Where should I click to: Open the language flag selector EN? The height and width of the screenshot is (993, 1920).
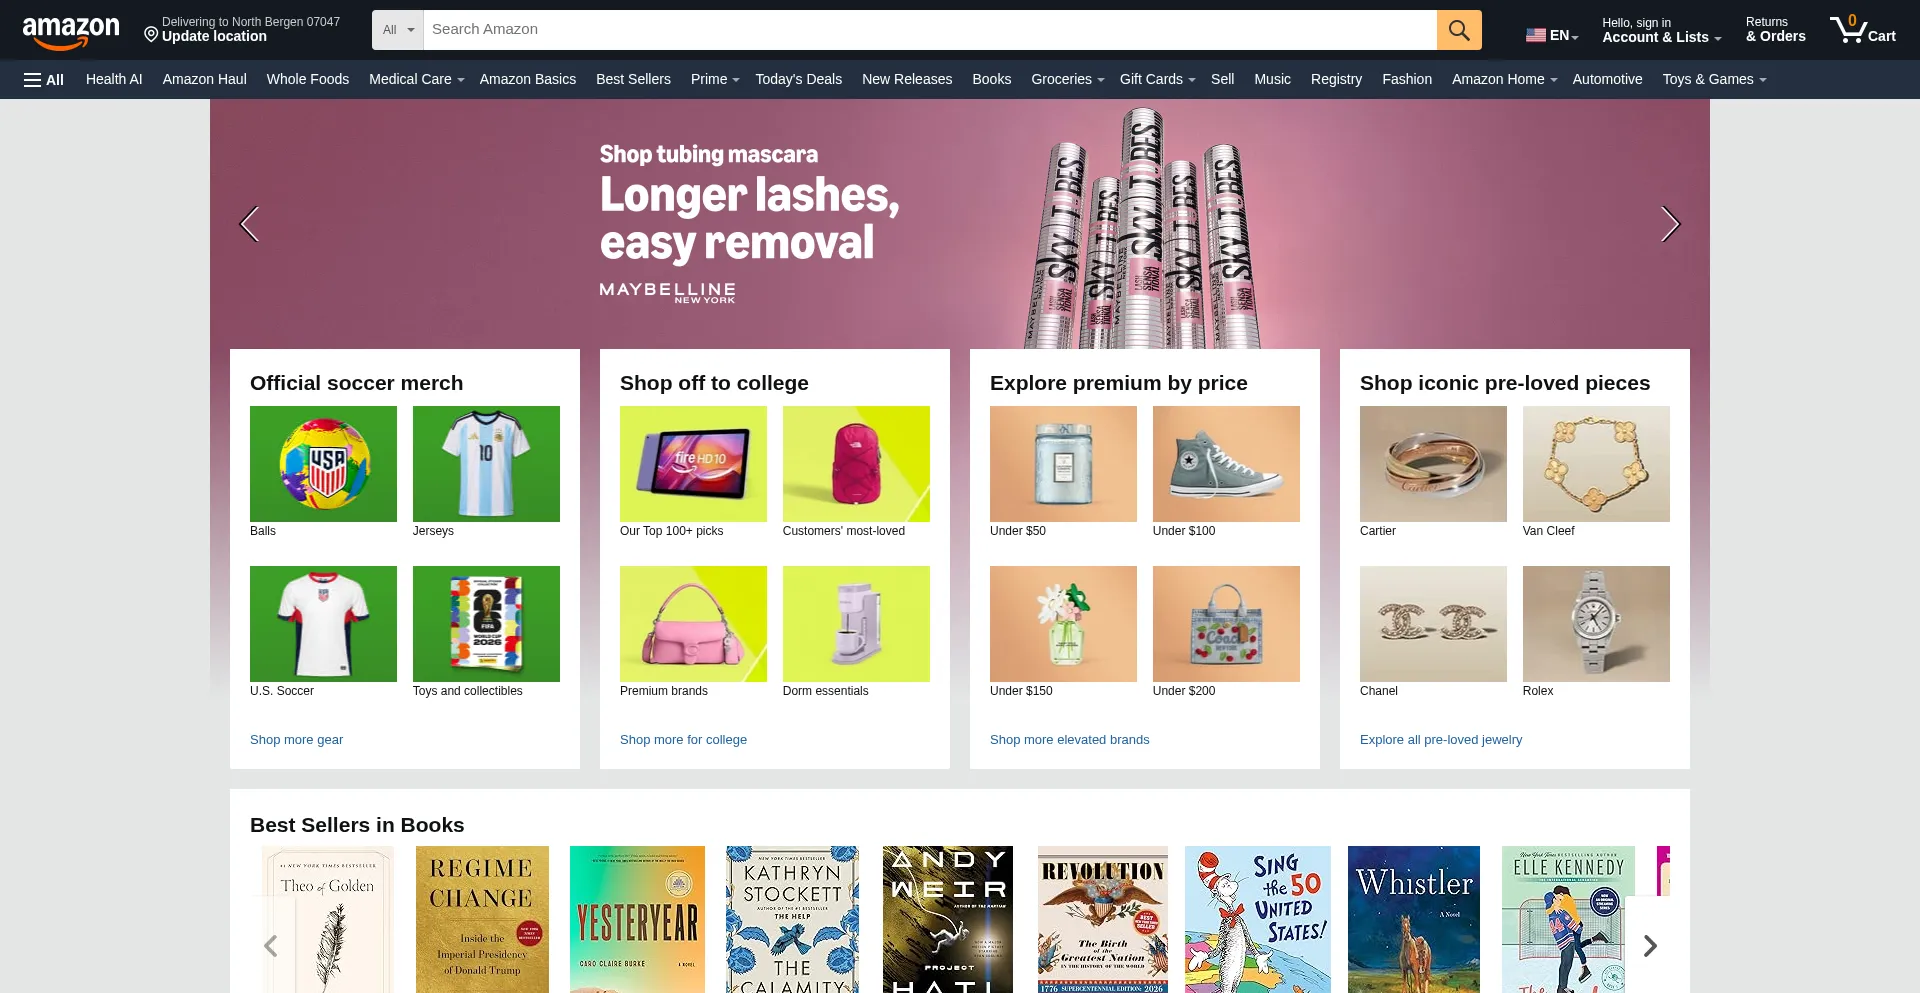1552,35
